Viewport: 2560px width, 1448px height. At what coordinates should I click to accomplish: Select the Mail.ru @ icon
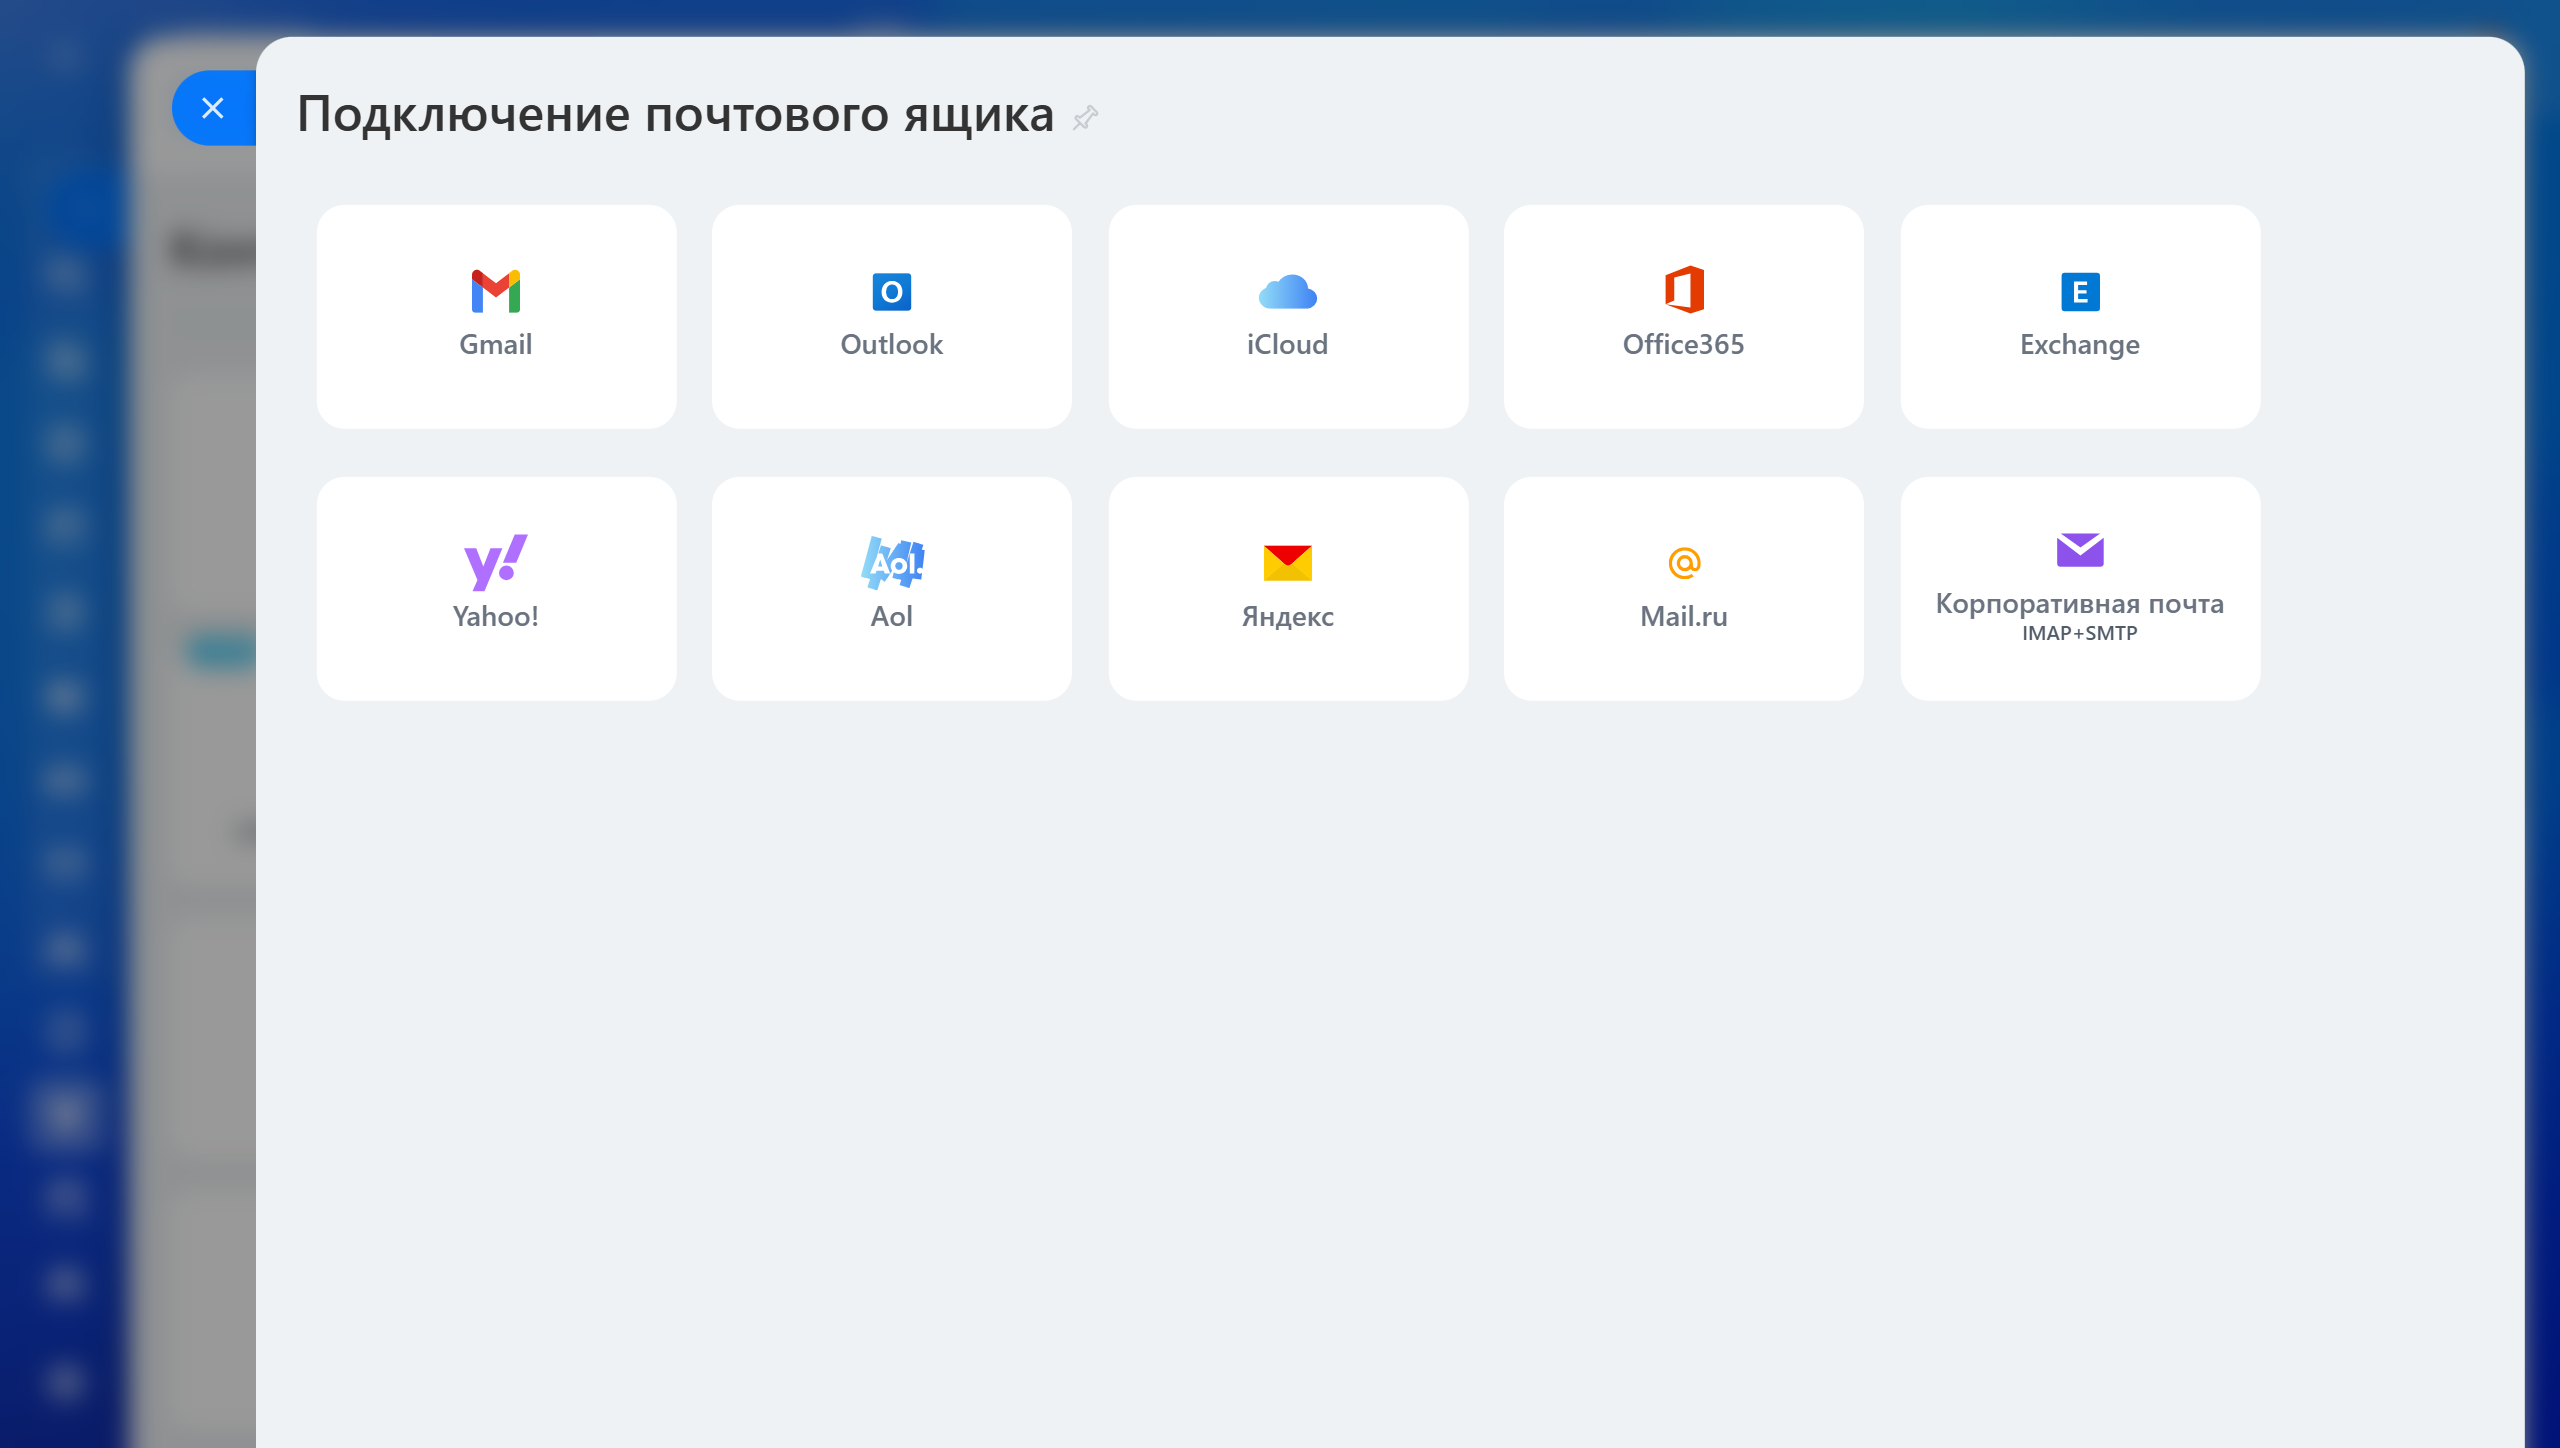tap(1684, 563)
